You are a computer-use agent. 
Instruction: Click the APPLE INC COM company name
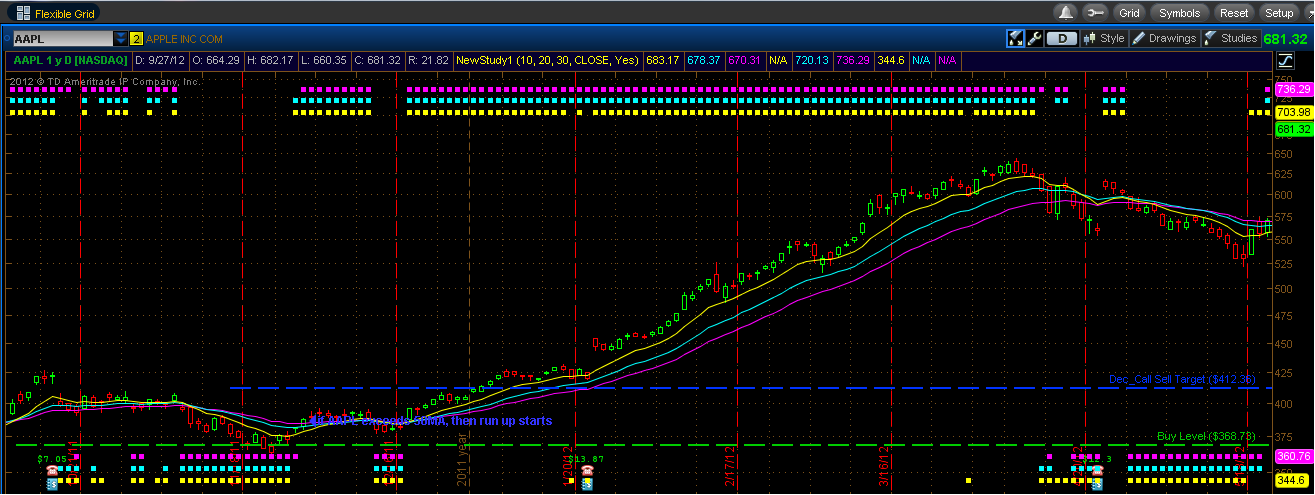coord(185,39)
